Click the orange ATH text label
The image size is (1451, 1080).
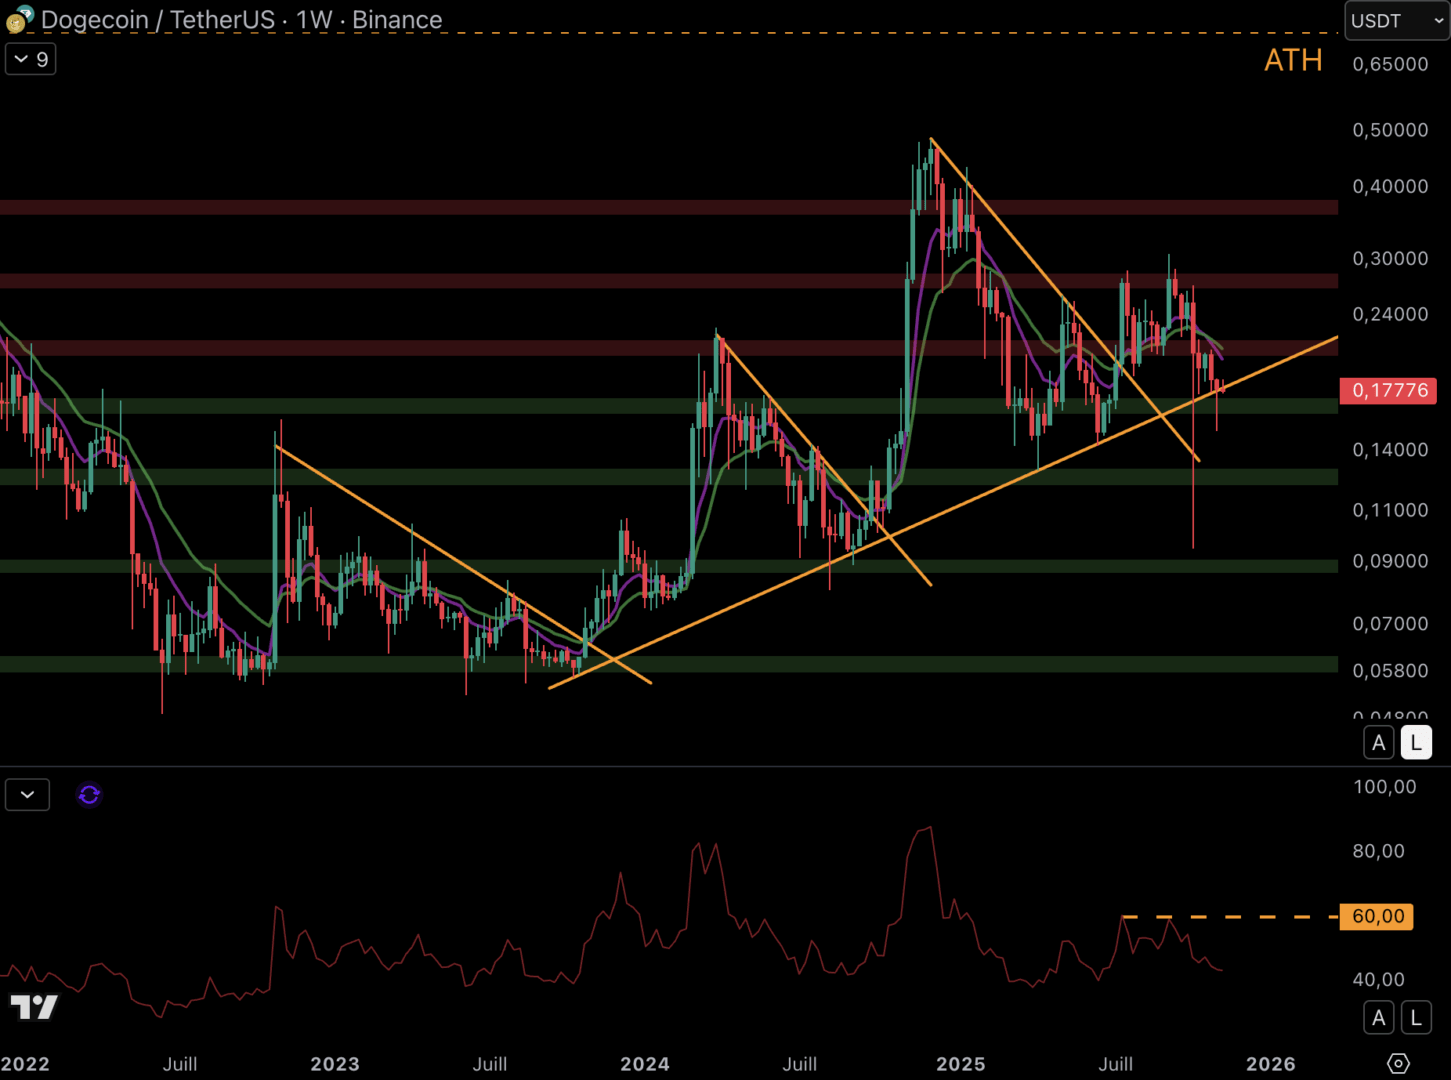(1293, 61)
